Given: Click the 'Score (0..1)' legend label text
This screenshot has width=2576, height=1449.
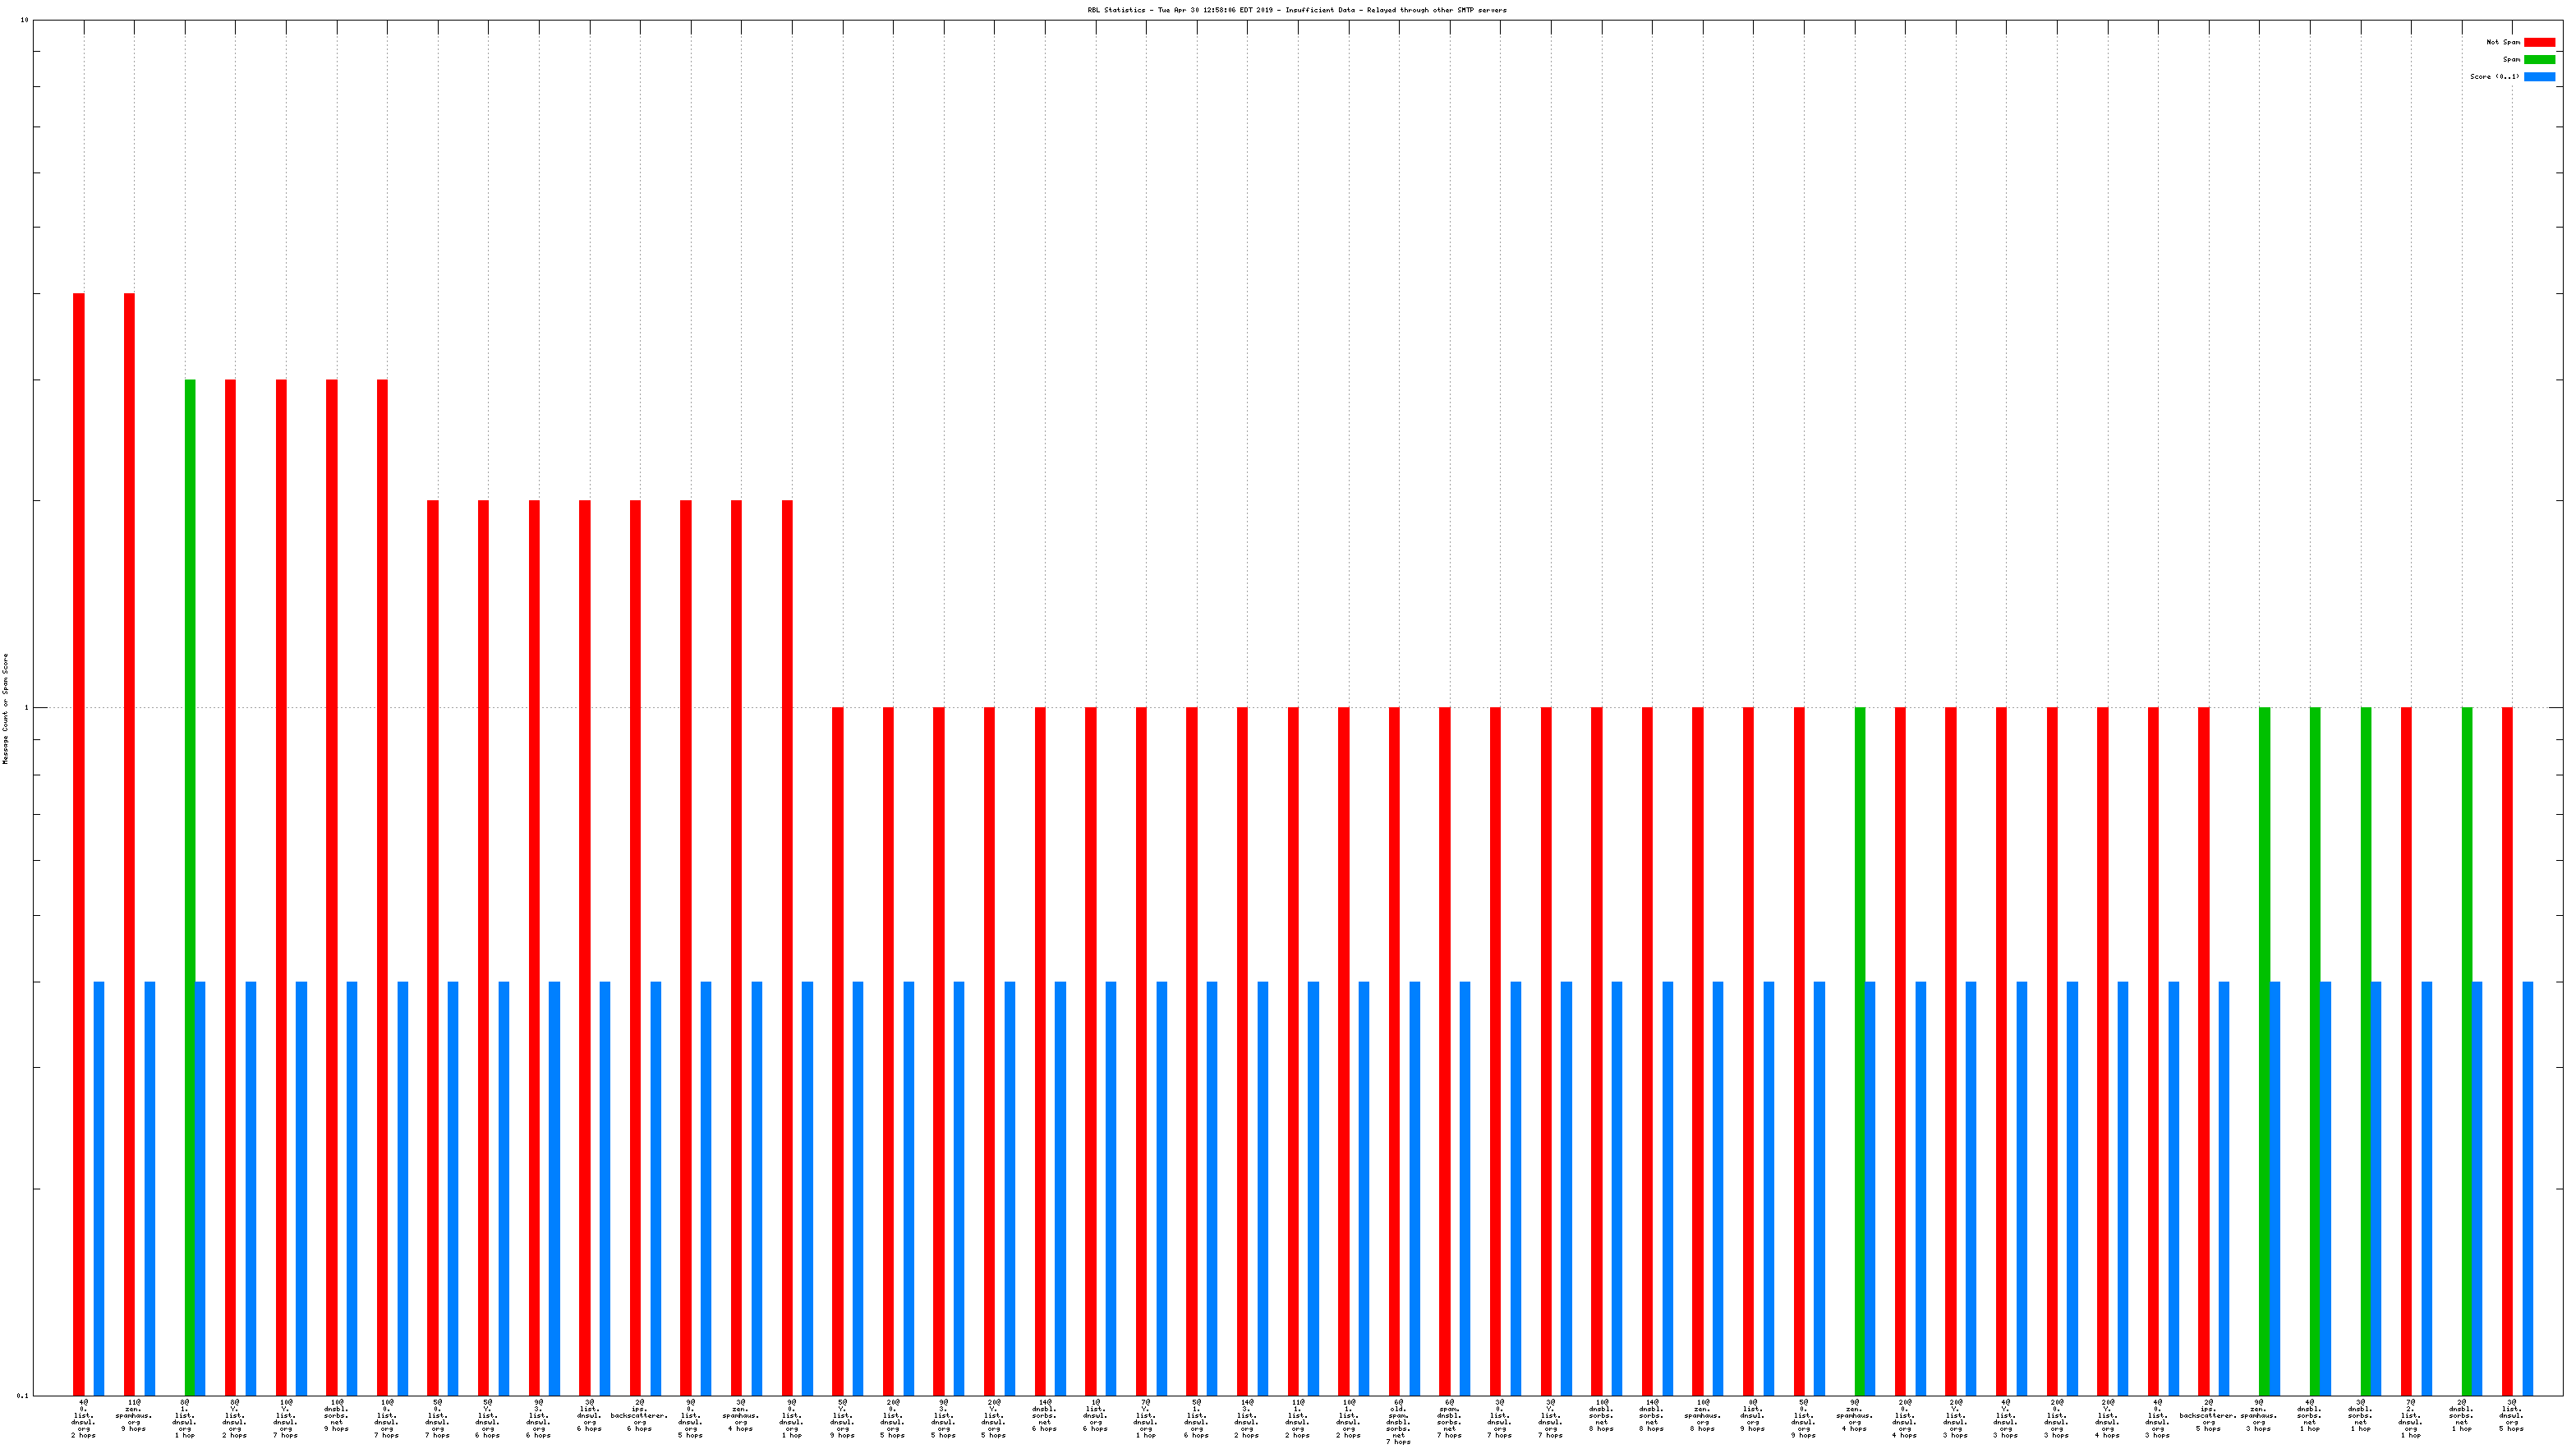Looking at the screenshot, I should (x=2494, y=76).
